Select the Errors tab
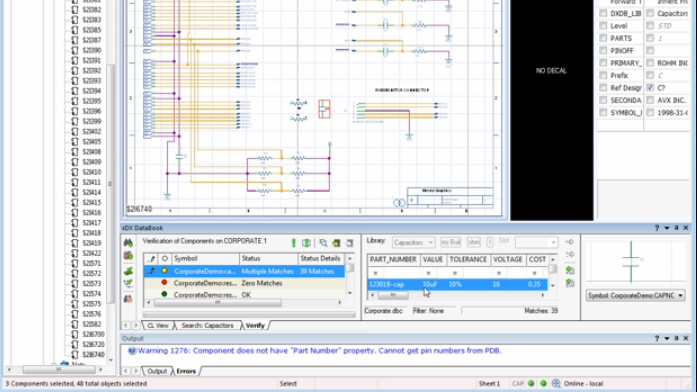This screenshot has height=392, width=697. (x=186, y=371)
